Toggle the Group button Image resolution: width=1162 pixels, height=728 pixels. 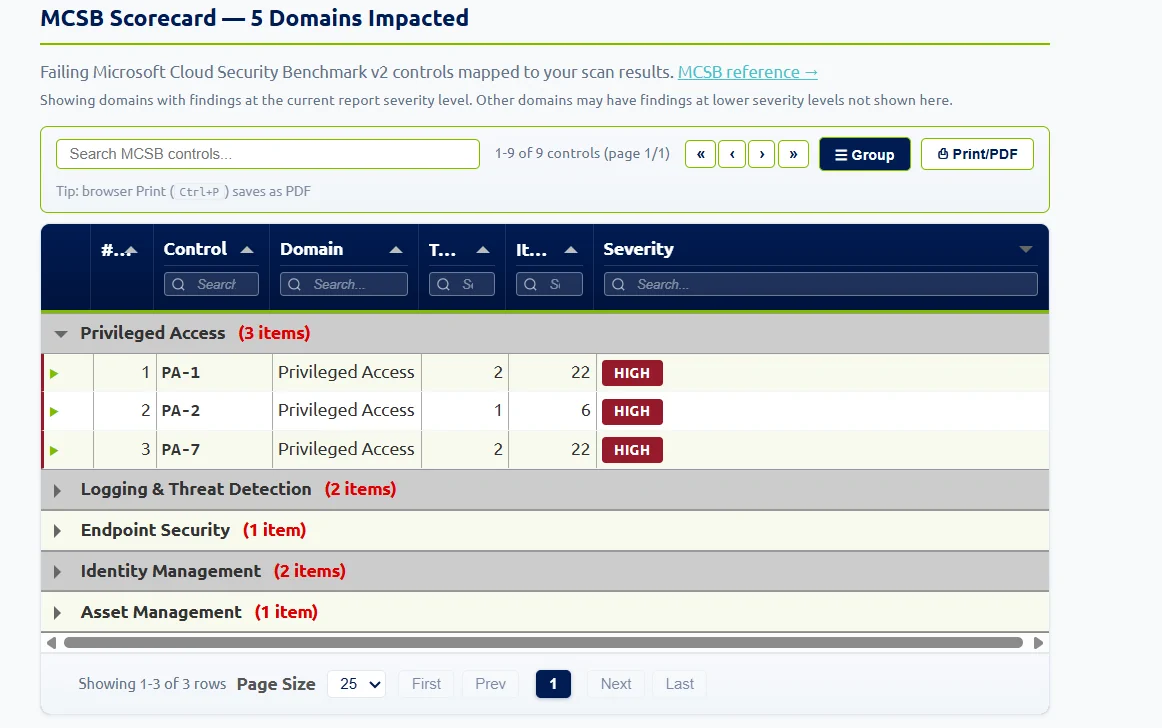(865, 154)
